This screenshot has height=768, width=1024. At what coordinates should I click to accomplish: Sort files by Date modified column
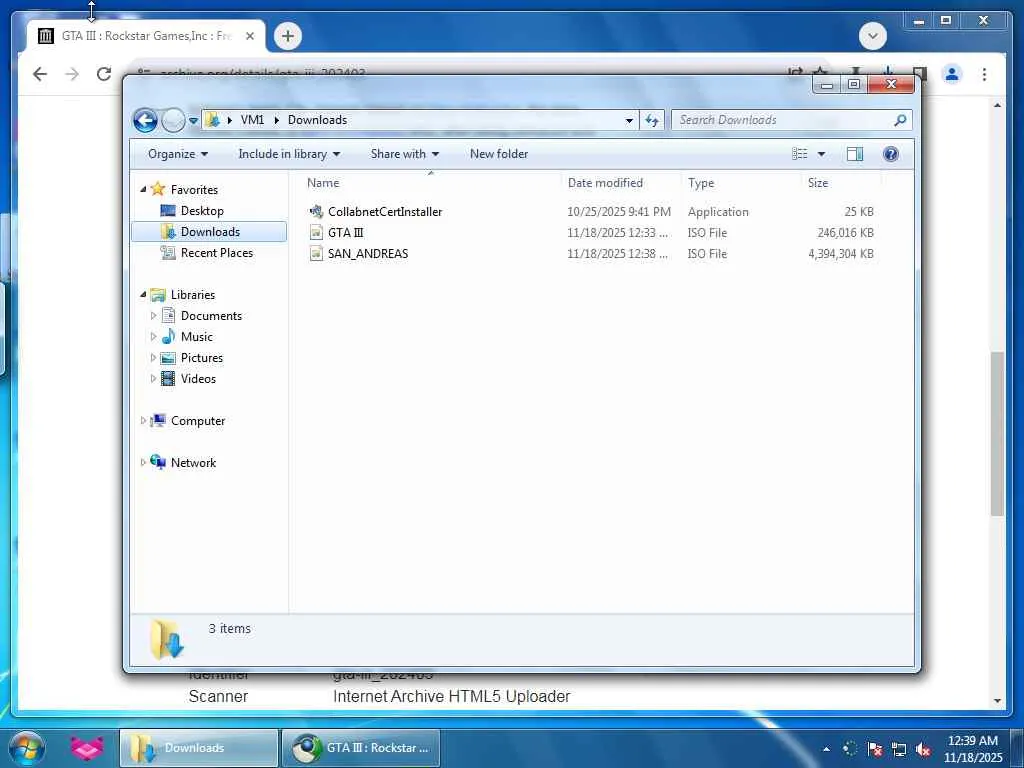[x=620, y=183]
